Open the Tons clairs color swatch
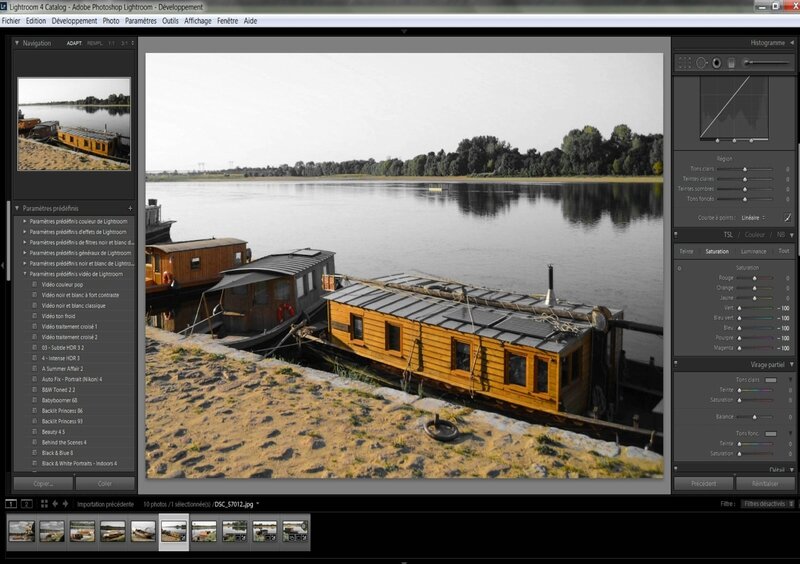 coord(770,380)
